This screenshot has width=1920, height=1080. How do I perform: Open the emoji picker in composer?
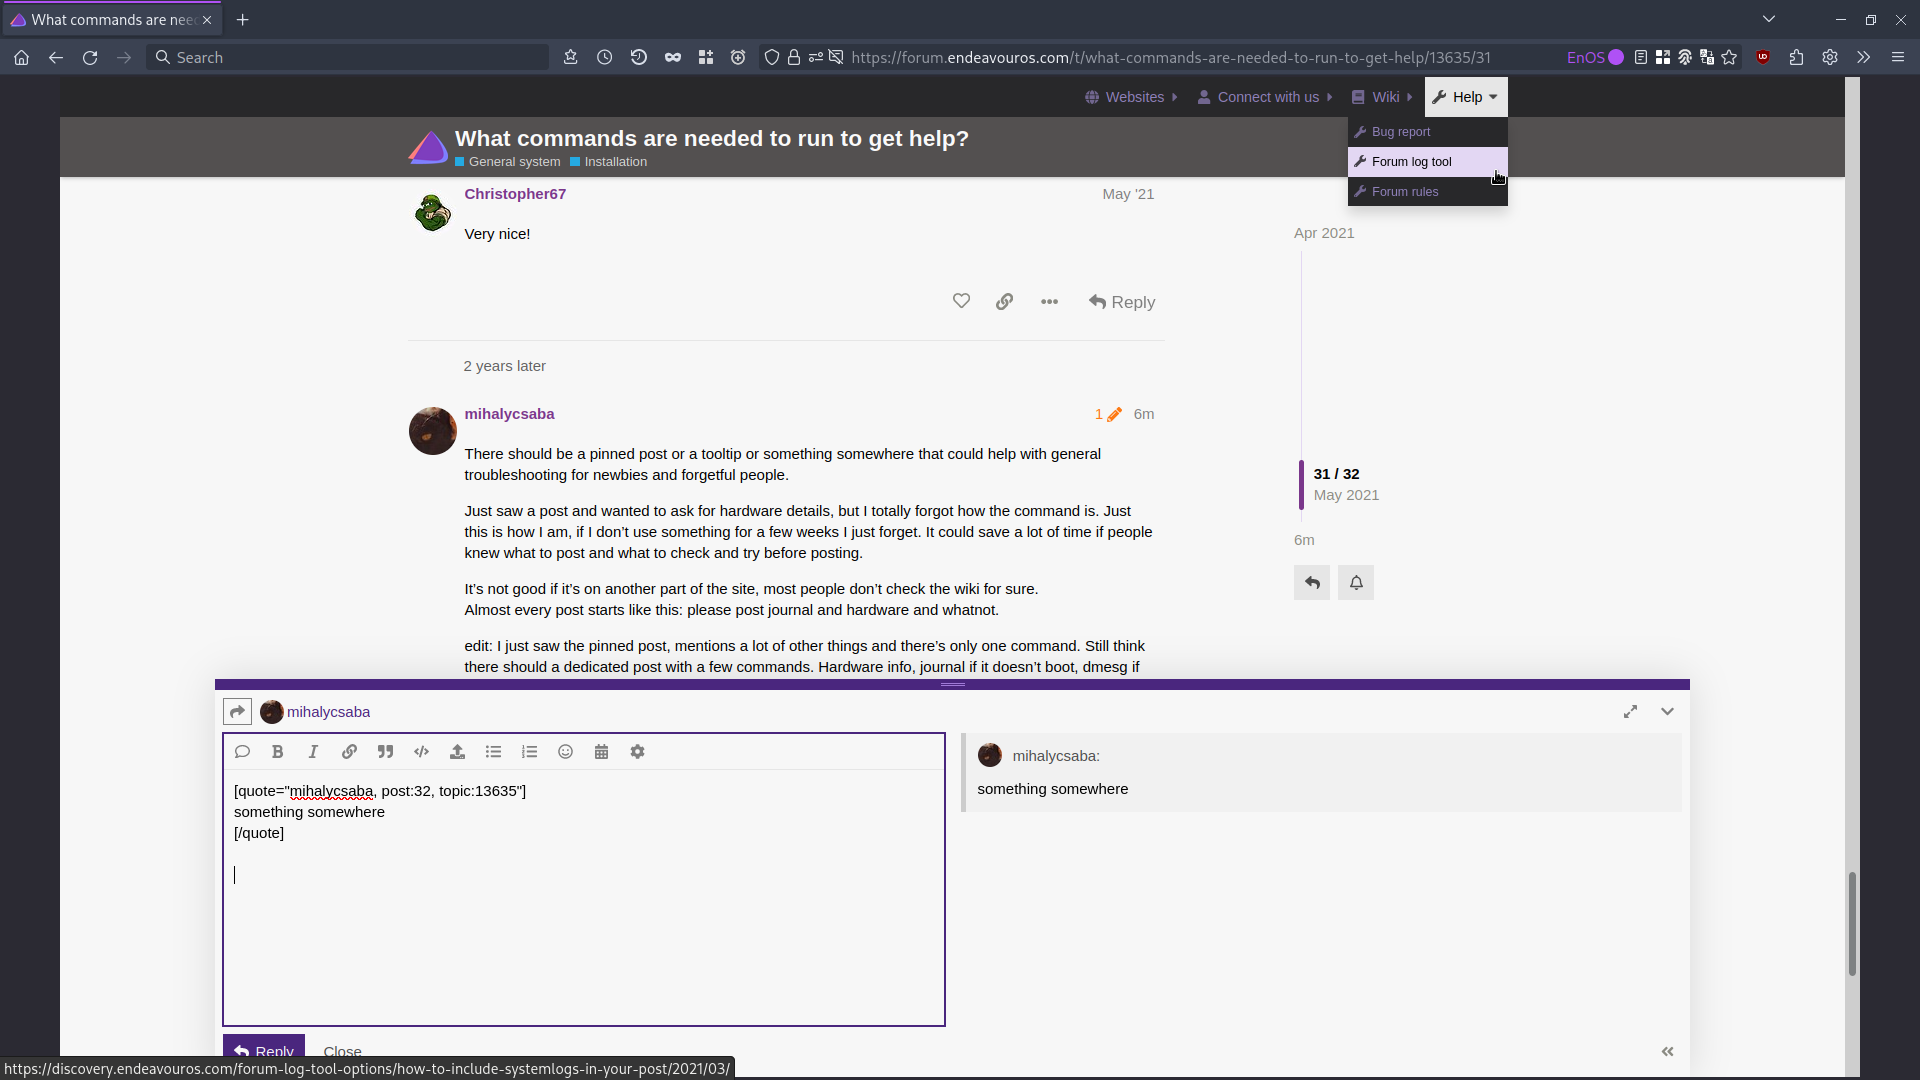[x=565, y=752]
